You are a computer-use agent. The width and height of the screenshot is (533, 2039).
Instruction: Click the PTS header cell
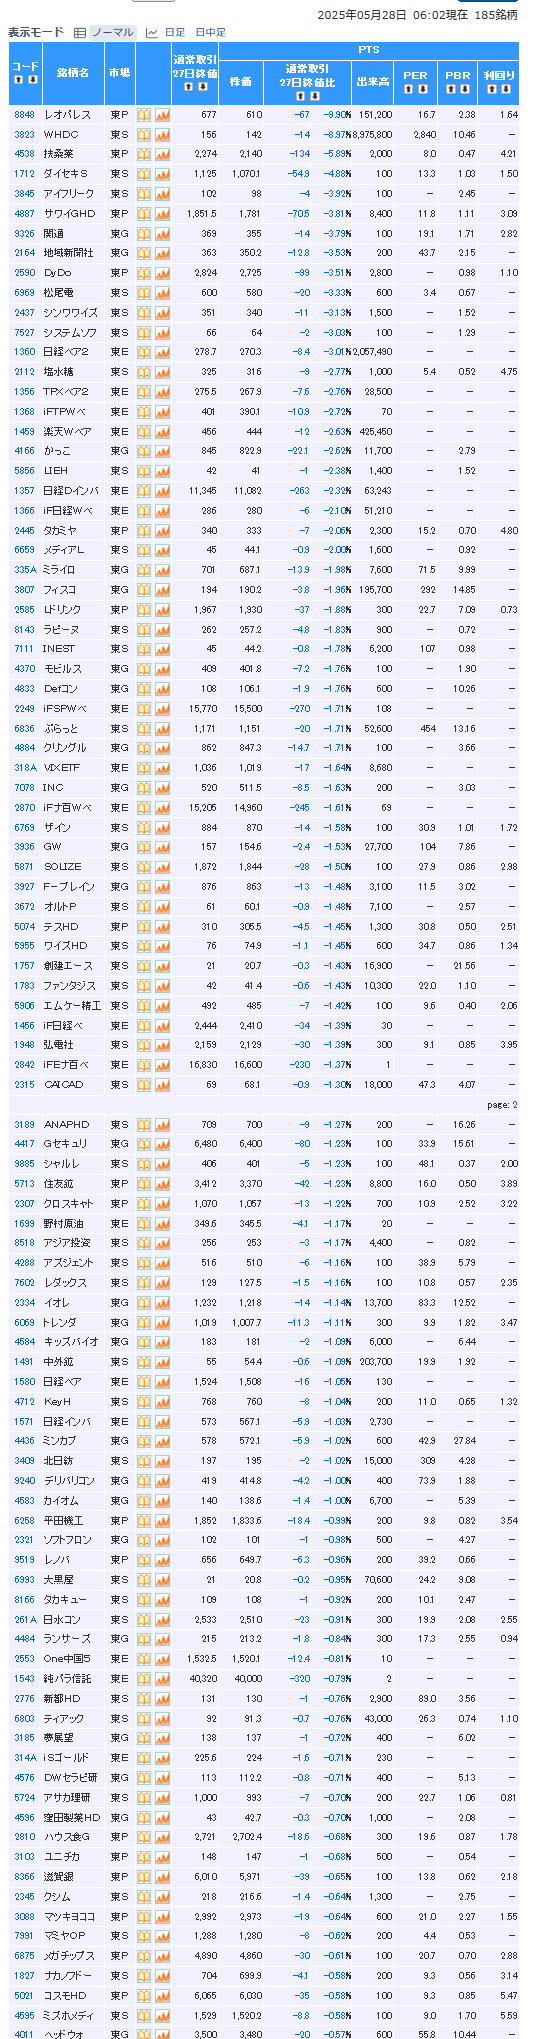click(369, 49)
